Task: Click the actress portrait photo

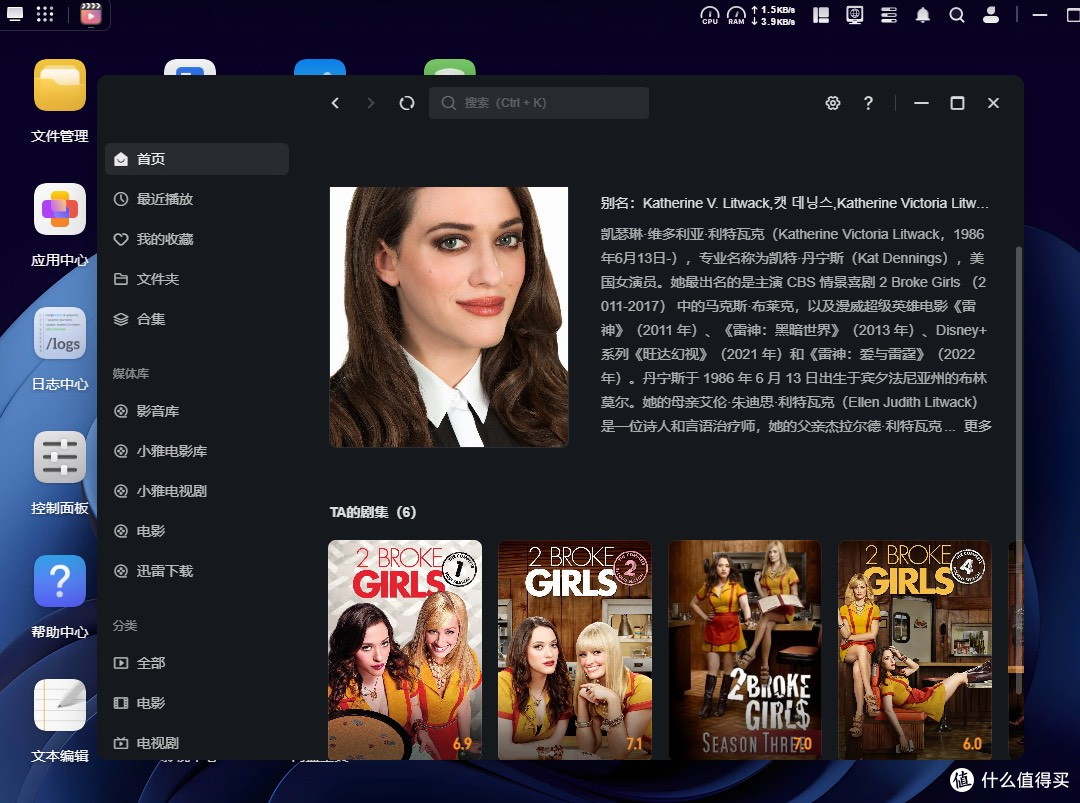Action: [x=449, y=317]
